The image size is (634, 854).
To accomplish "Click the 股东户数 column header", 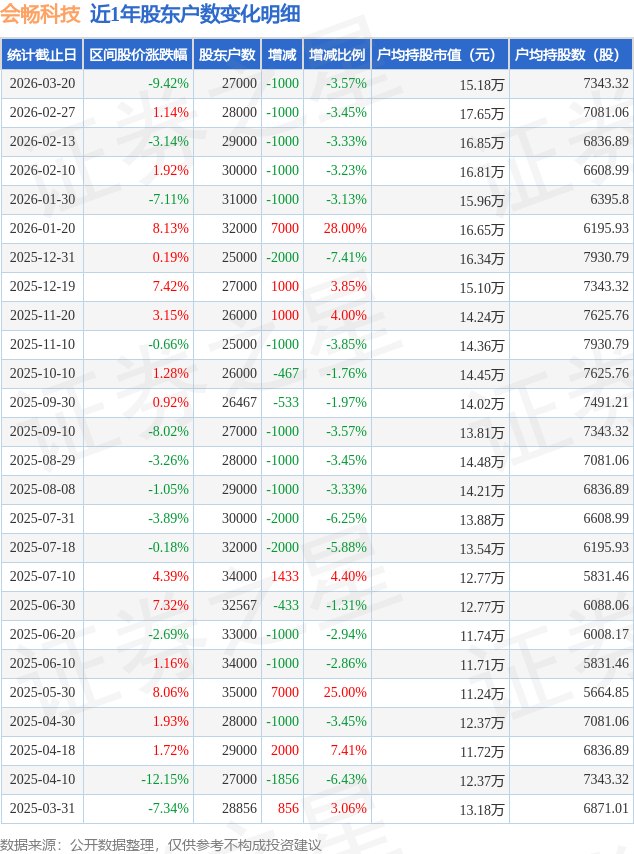I will tap(227, 54).
